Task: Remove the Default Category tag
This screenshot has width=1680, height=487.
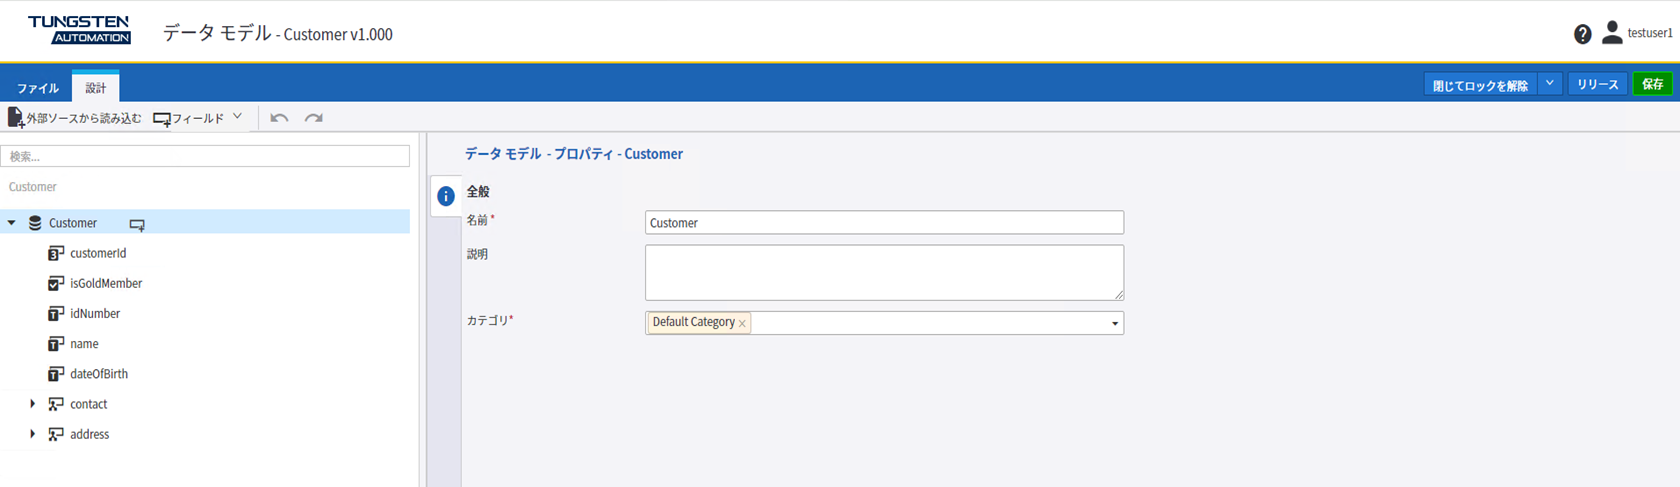Action: [742, 323]
